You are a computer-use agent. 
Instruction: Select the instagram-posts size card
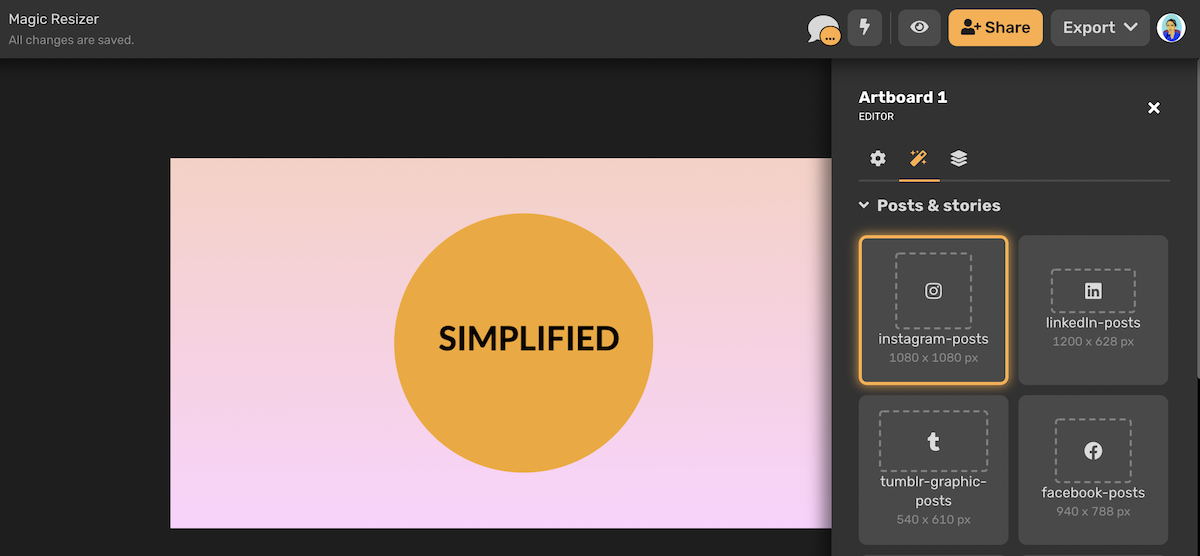(x=933, y=310)
